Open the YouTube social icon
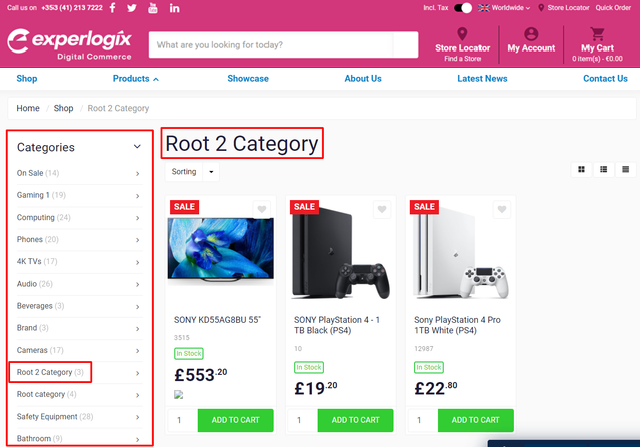The width and height of the screenshot is (640, 447). click(x=153, y=8)
